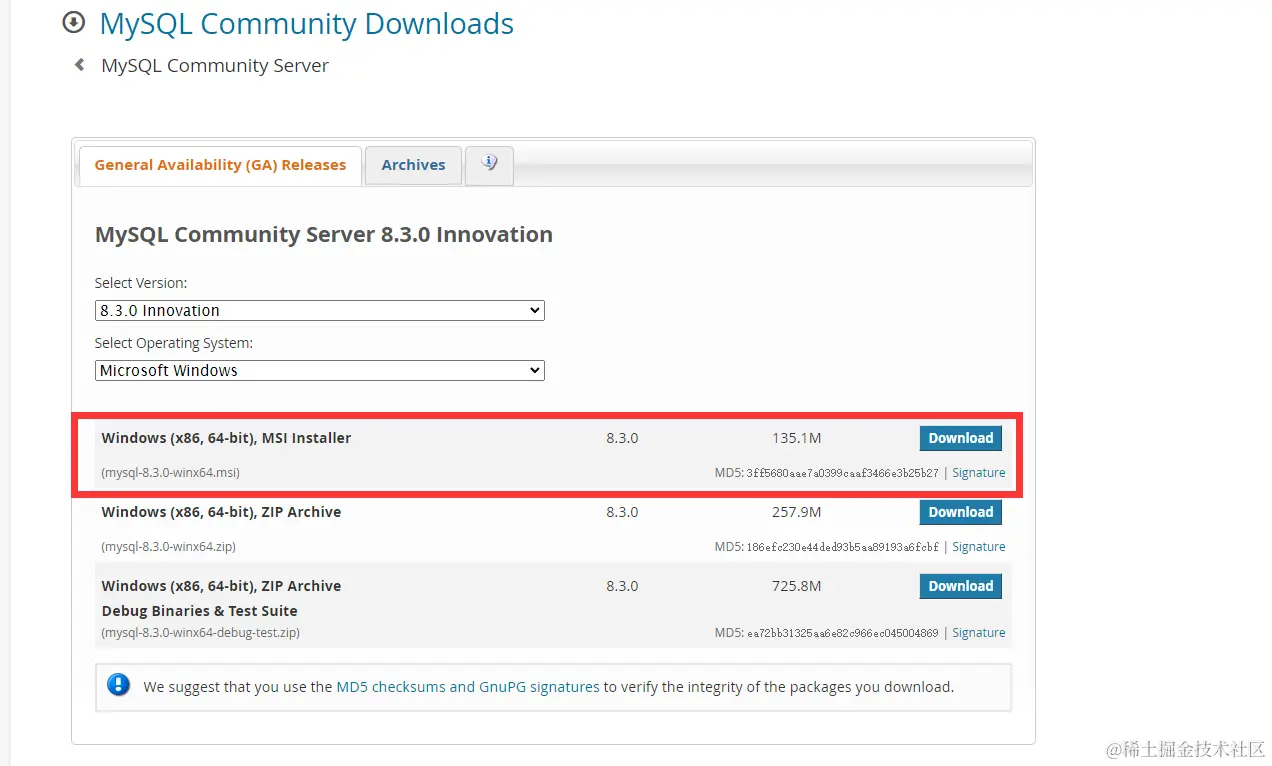1272x766 pixels.
Task: Download the 257.9M ZIP Archive
Action: (960, 512)
